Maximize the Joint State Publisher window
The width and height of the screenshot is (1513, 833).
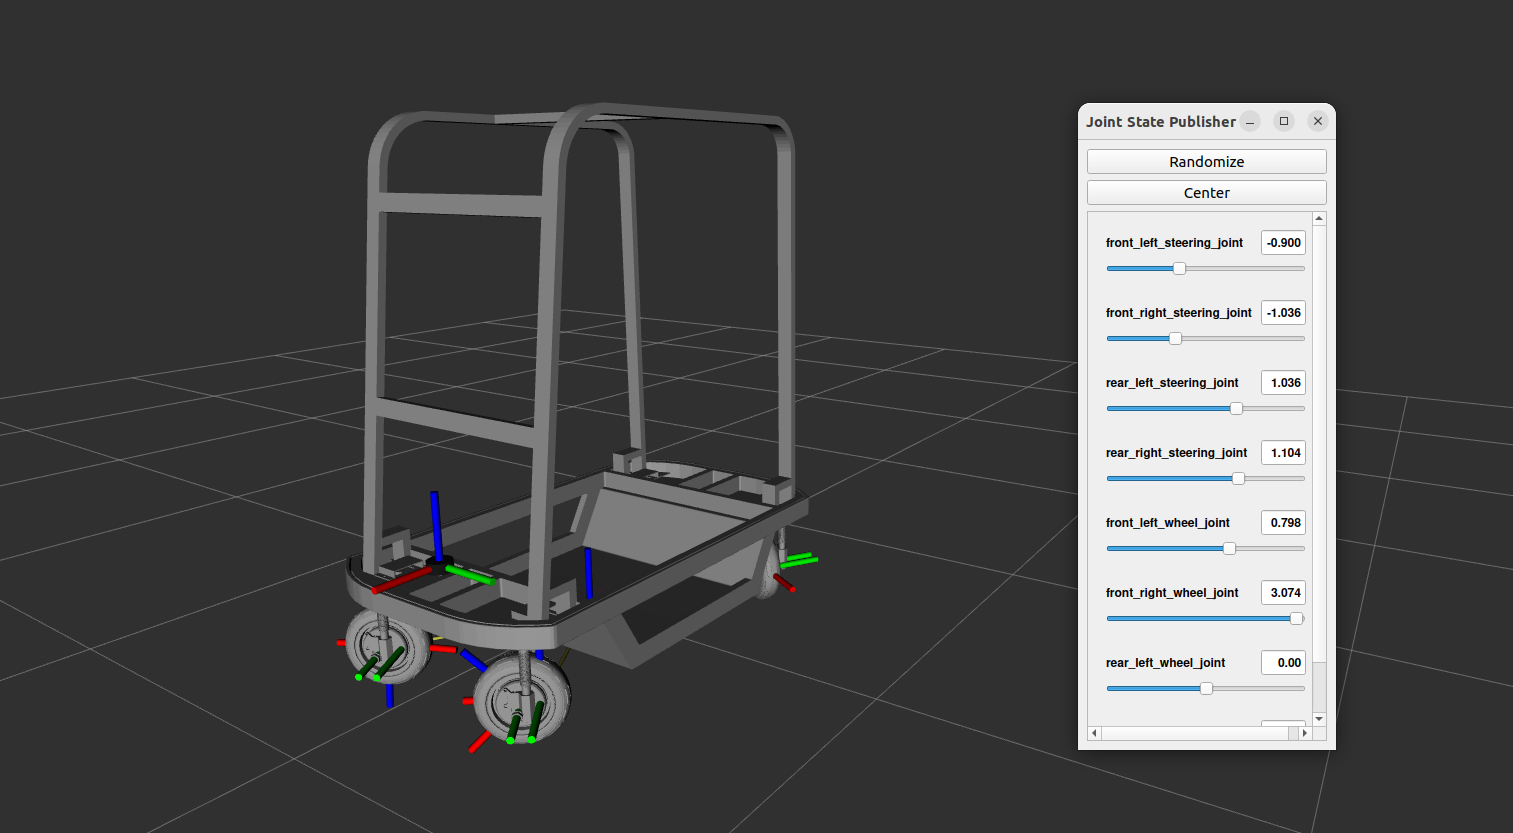(1283, 121)
